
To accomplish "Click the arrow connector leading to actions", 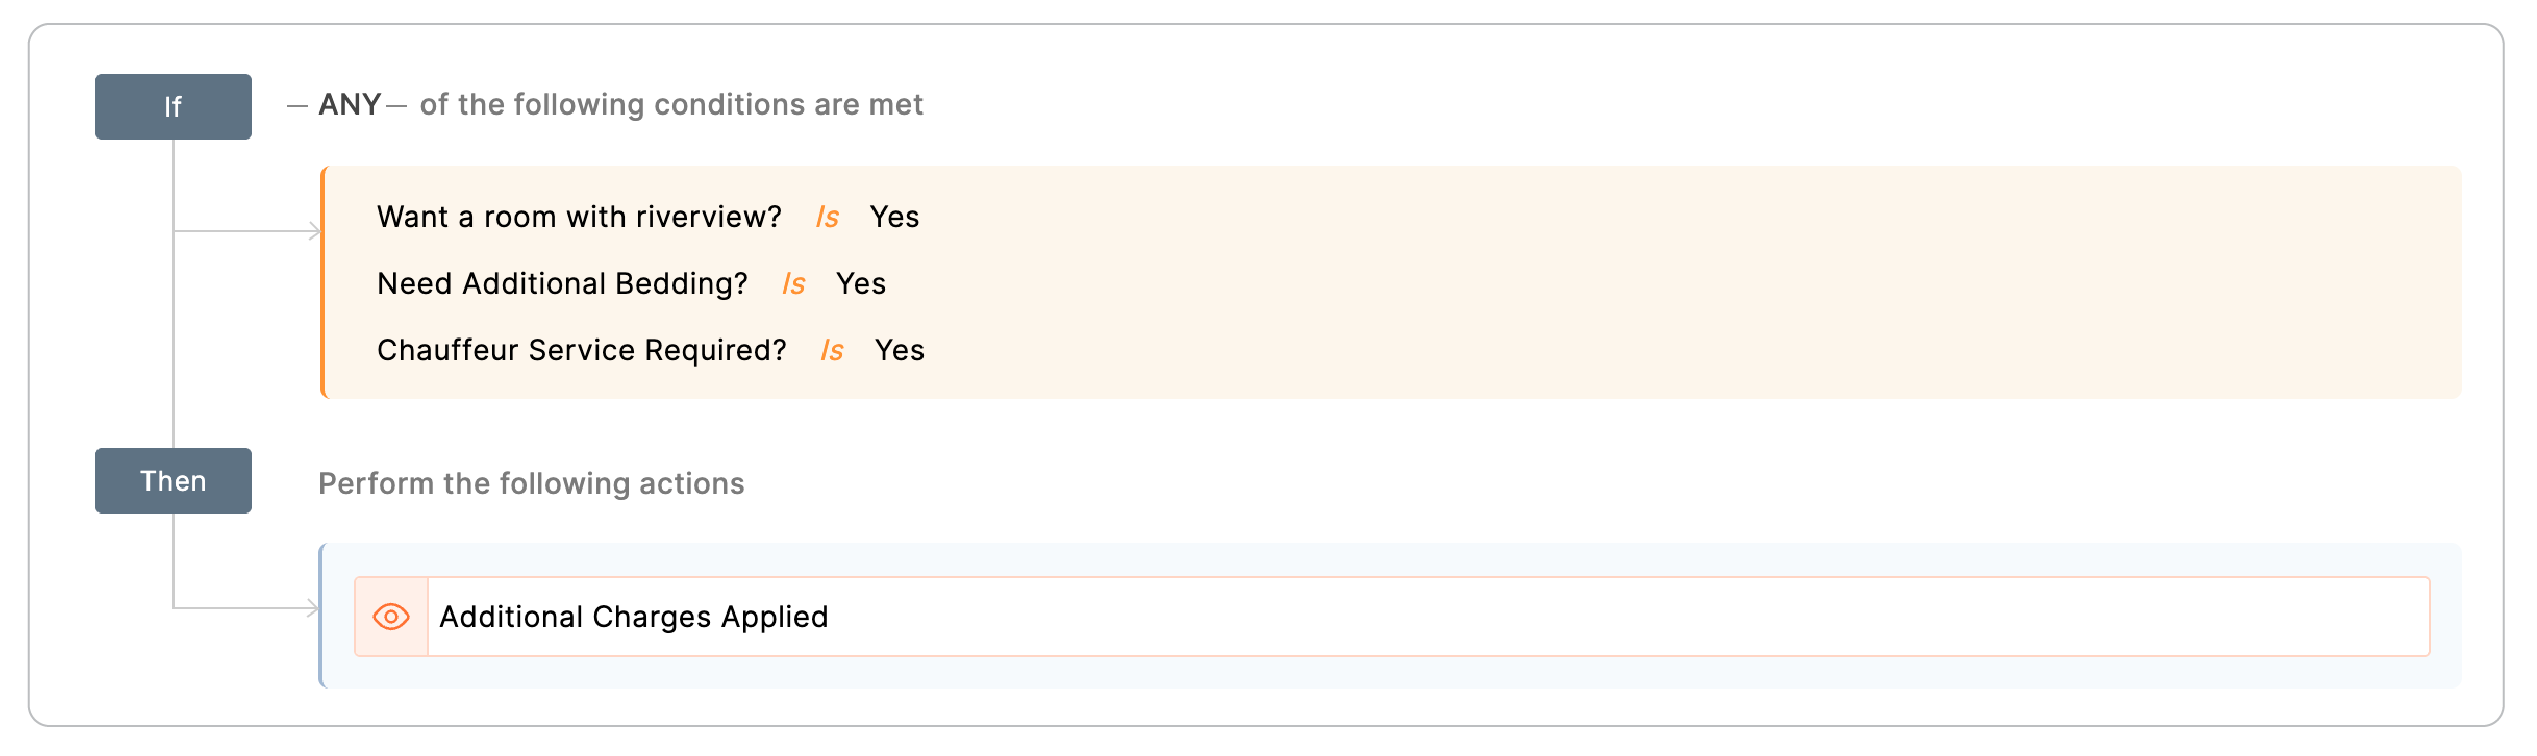I will [246, 606].
